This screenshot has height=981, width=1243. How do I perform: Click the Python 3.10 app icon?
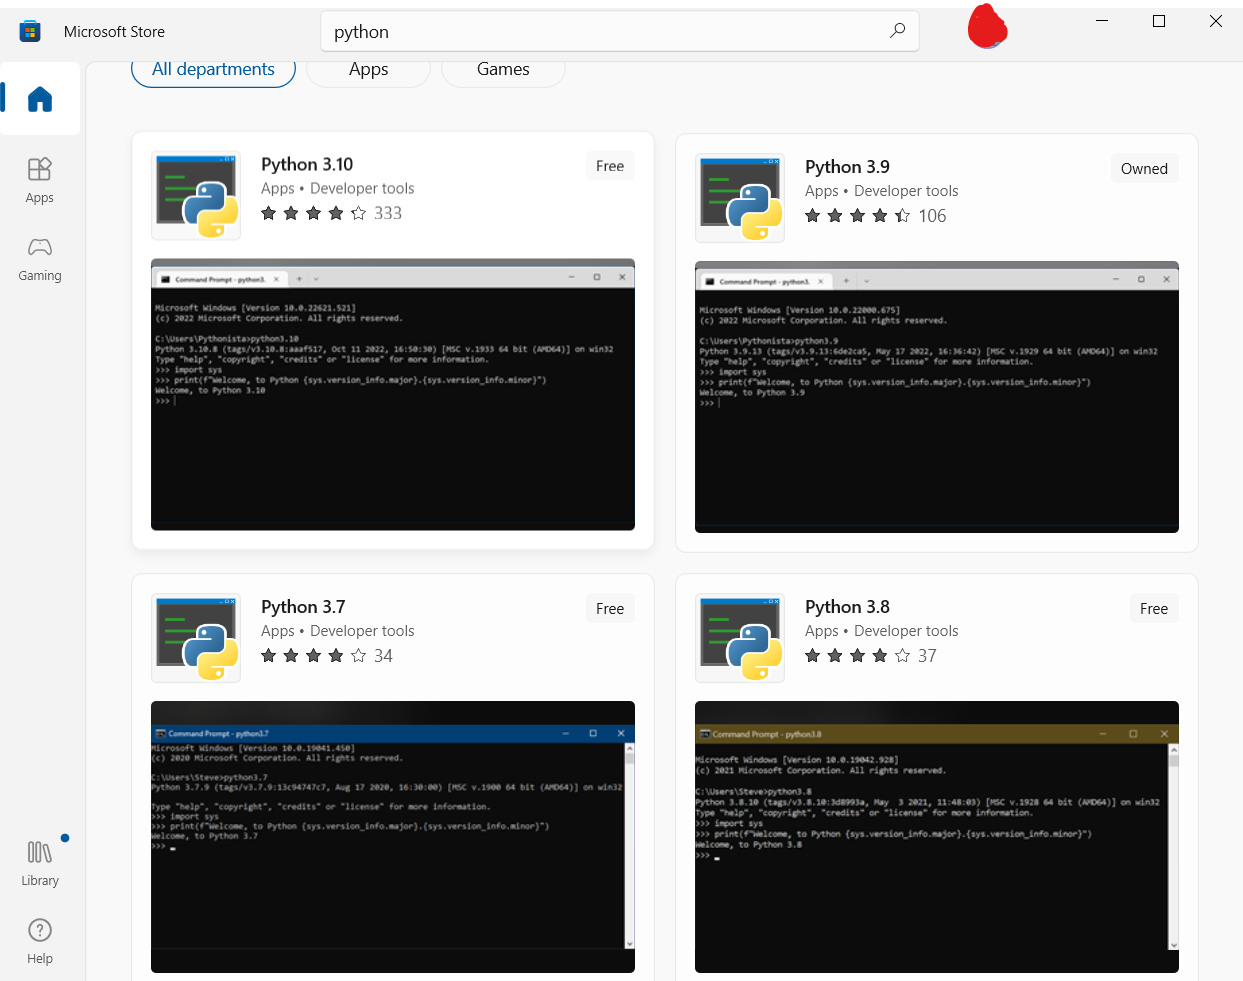click(x=196, y=196)
